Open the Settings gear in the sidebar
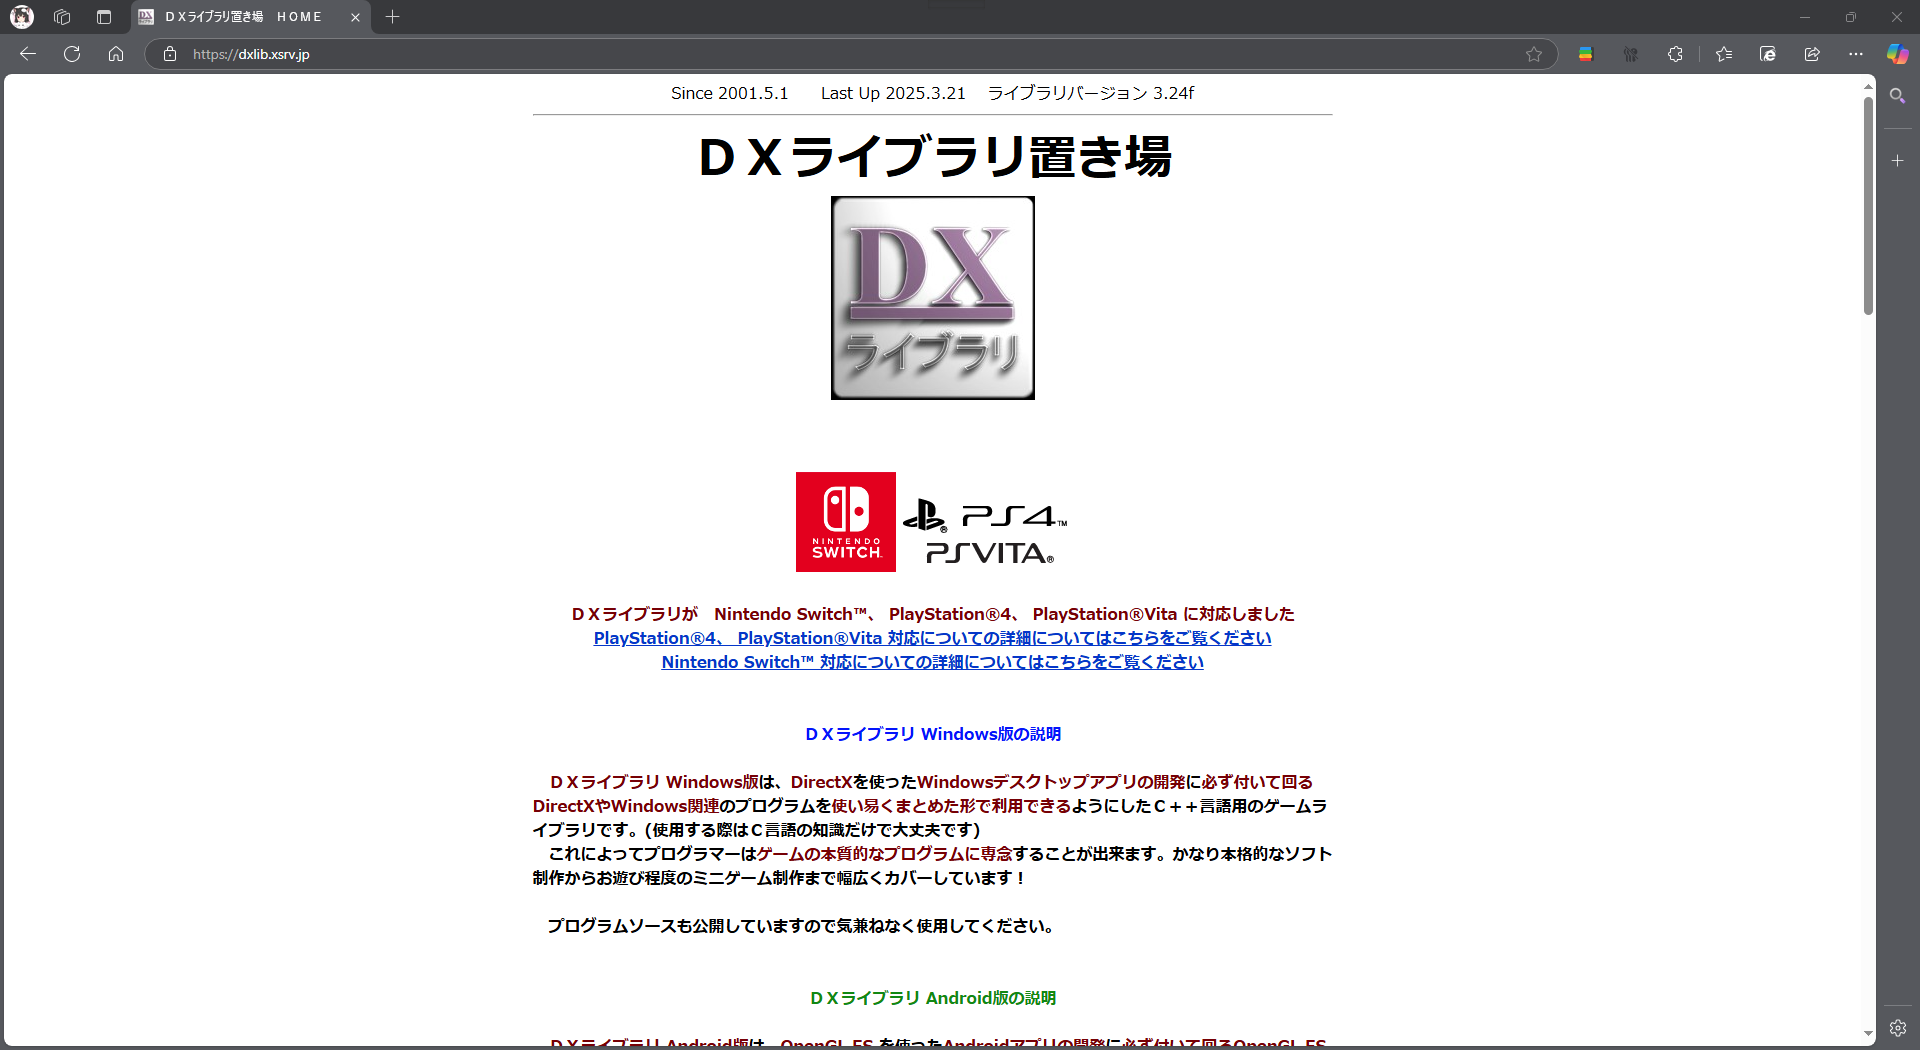The height and width of the screenshot is (1050, 1920). click(1898, 1027)
